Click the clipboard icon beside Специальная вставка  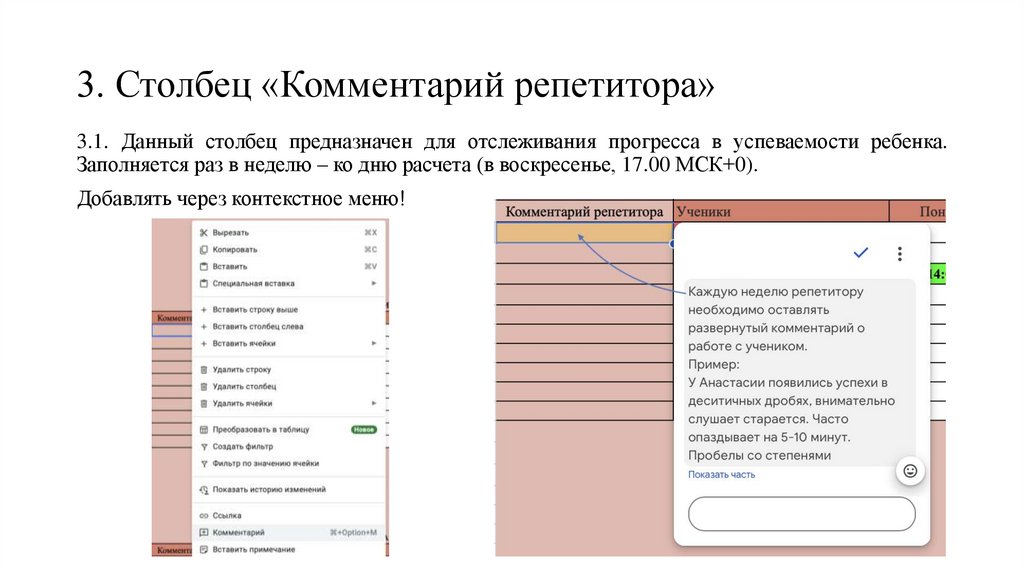pyautogui.click(x=204, y=283)
